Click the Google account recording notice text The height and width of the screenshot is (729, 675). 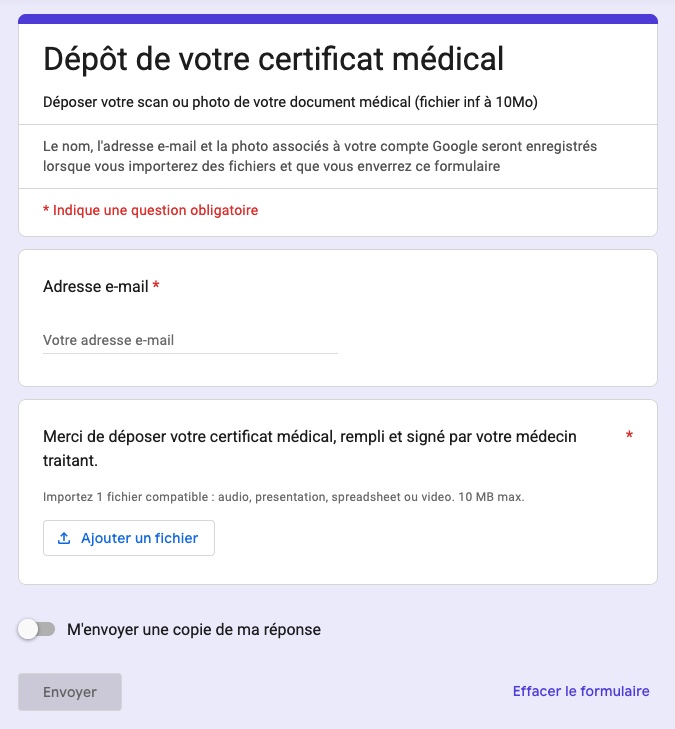pos(320,156)
